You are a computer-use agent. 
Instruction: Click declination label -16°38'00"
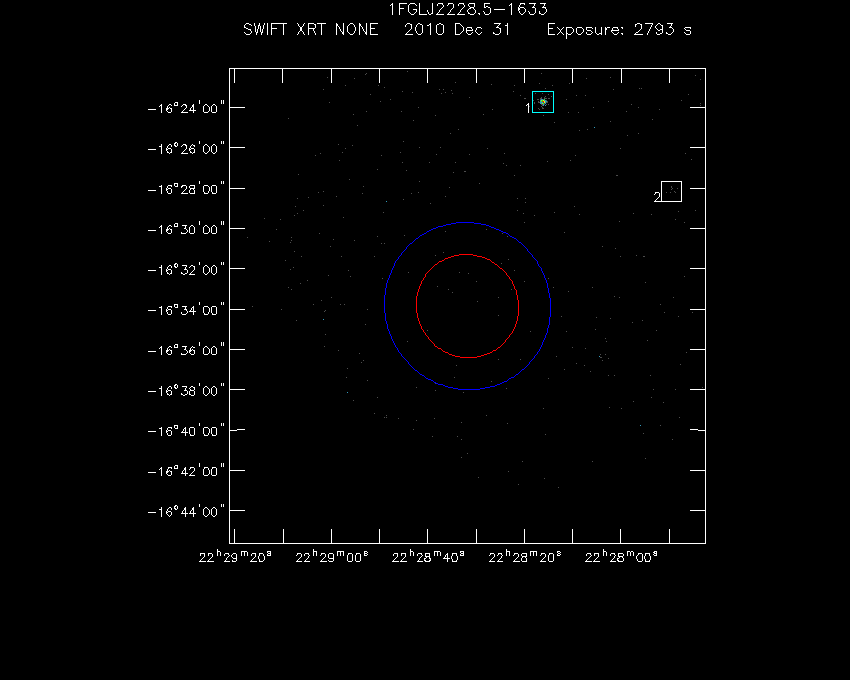click(x=186, y=390)
